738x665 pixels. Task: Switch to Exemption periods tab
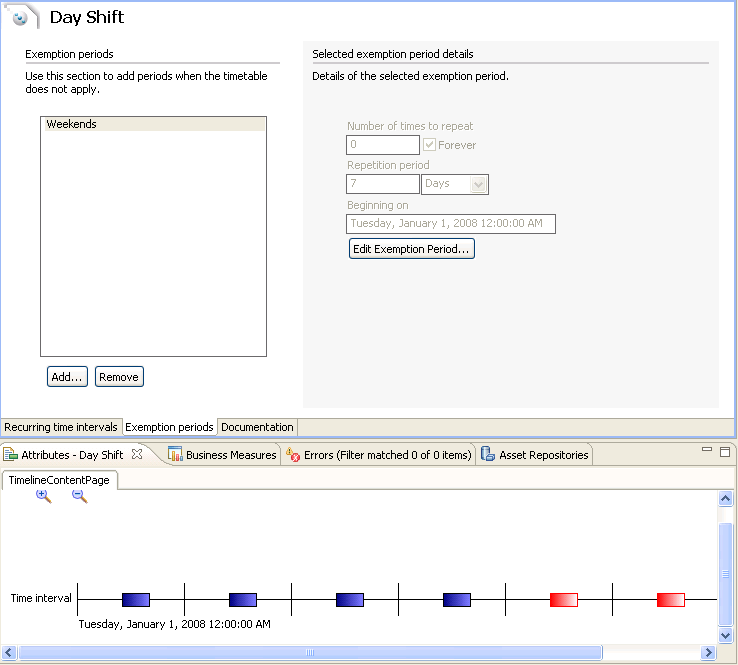[x=169, y=427]
